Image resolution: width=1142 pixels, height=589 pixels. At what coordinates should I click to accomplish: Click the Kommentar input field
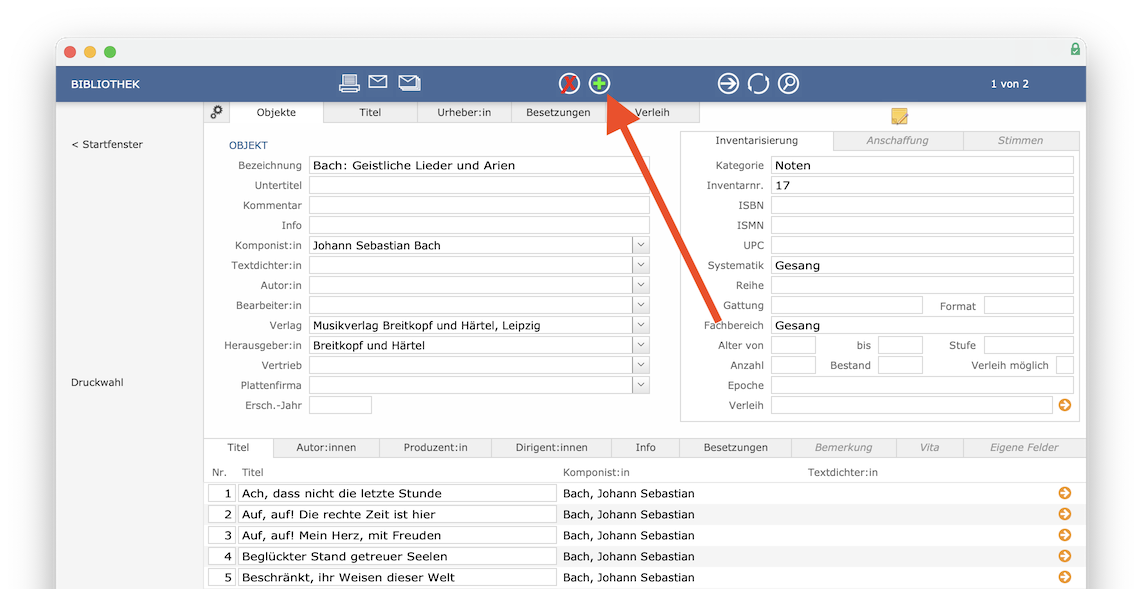479,205
